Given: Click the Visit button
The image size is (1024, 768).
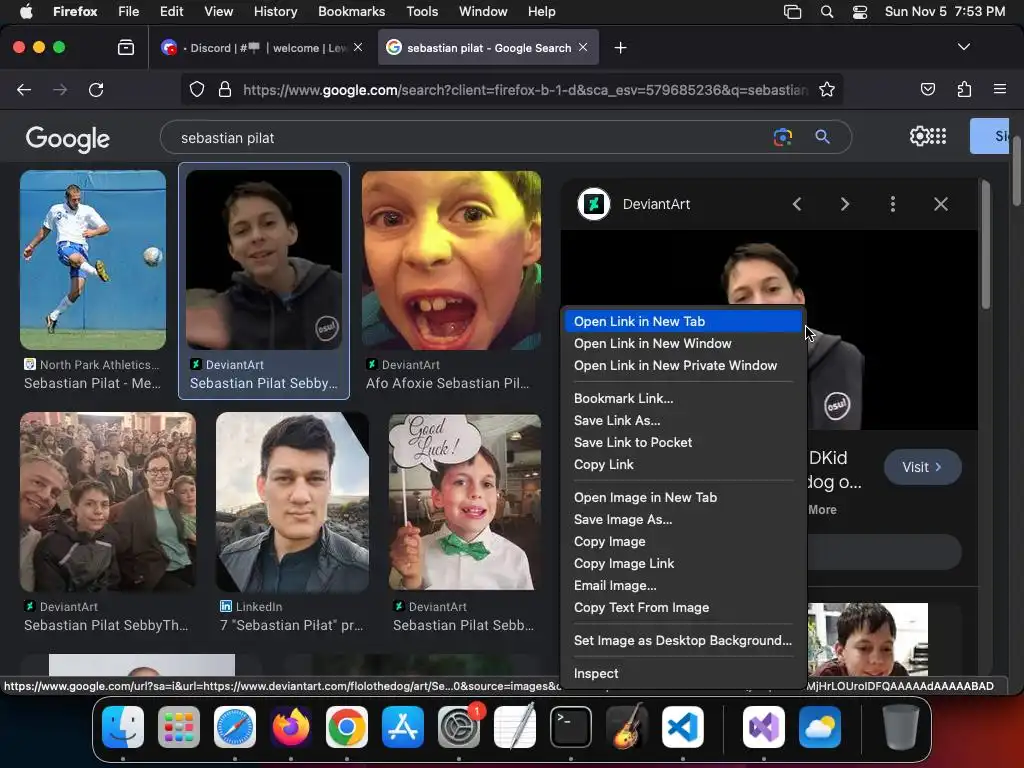Looking at the screenshot, I should 922,467.
